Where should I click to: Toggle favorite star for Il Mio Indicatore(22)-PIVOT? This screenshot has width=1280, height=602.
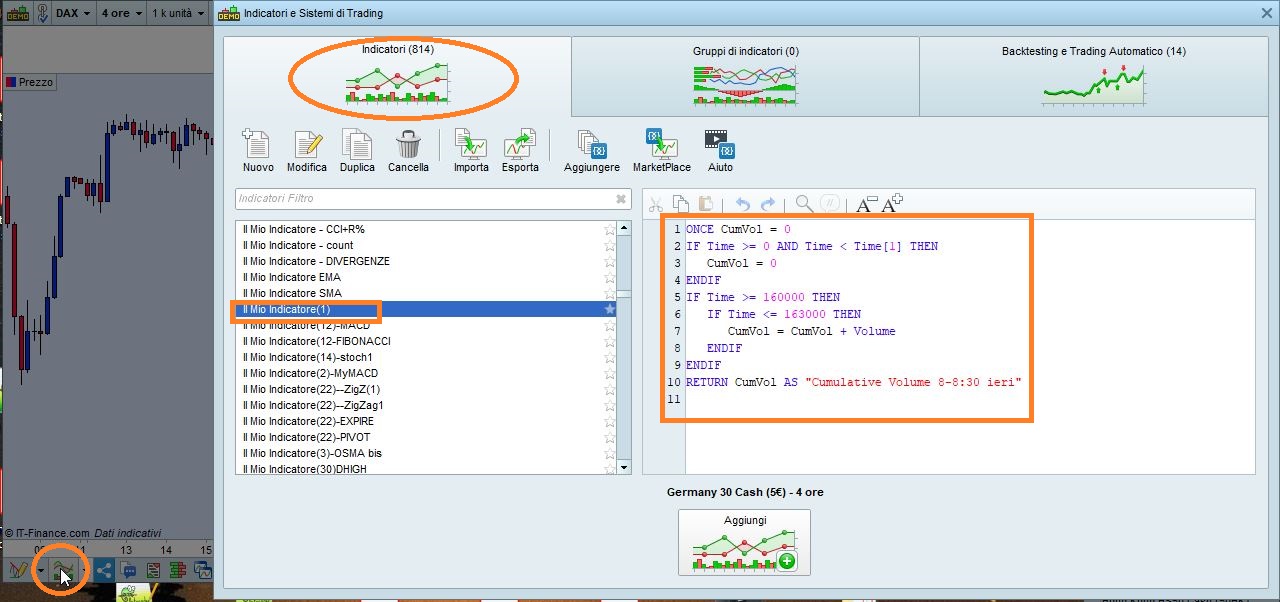(x=610, y=438)
